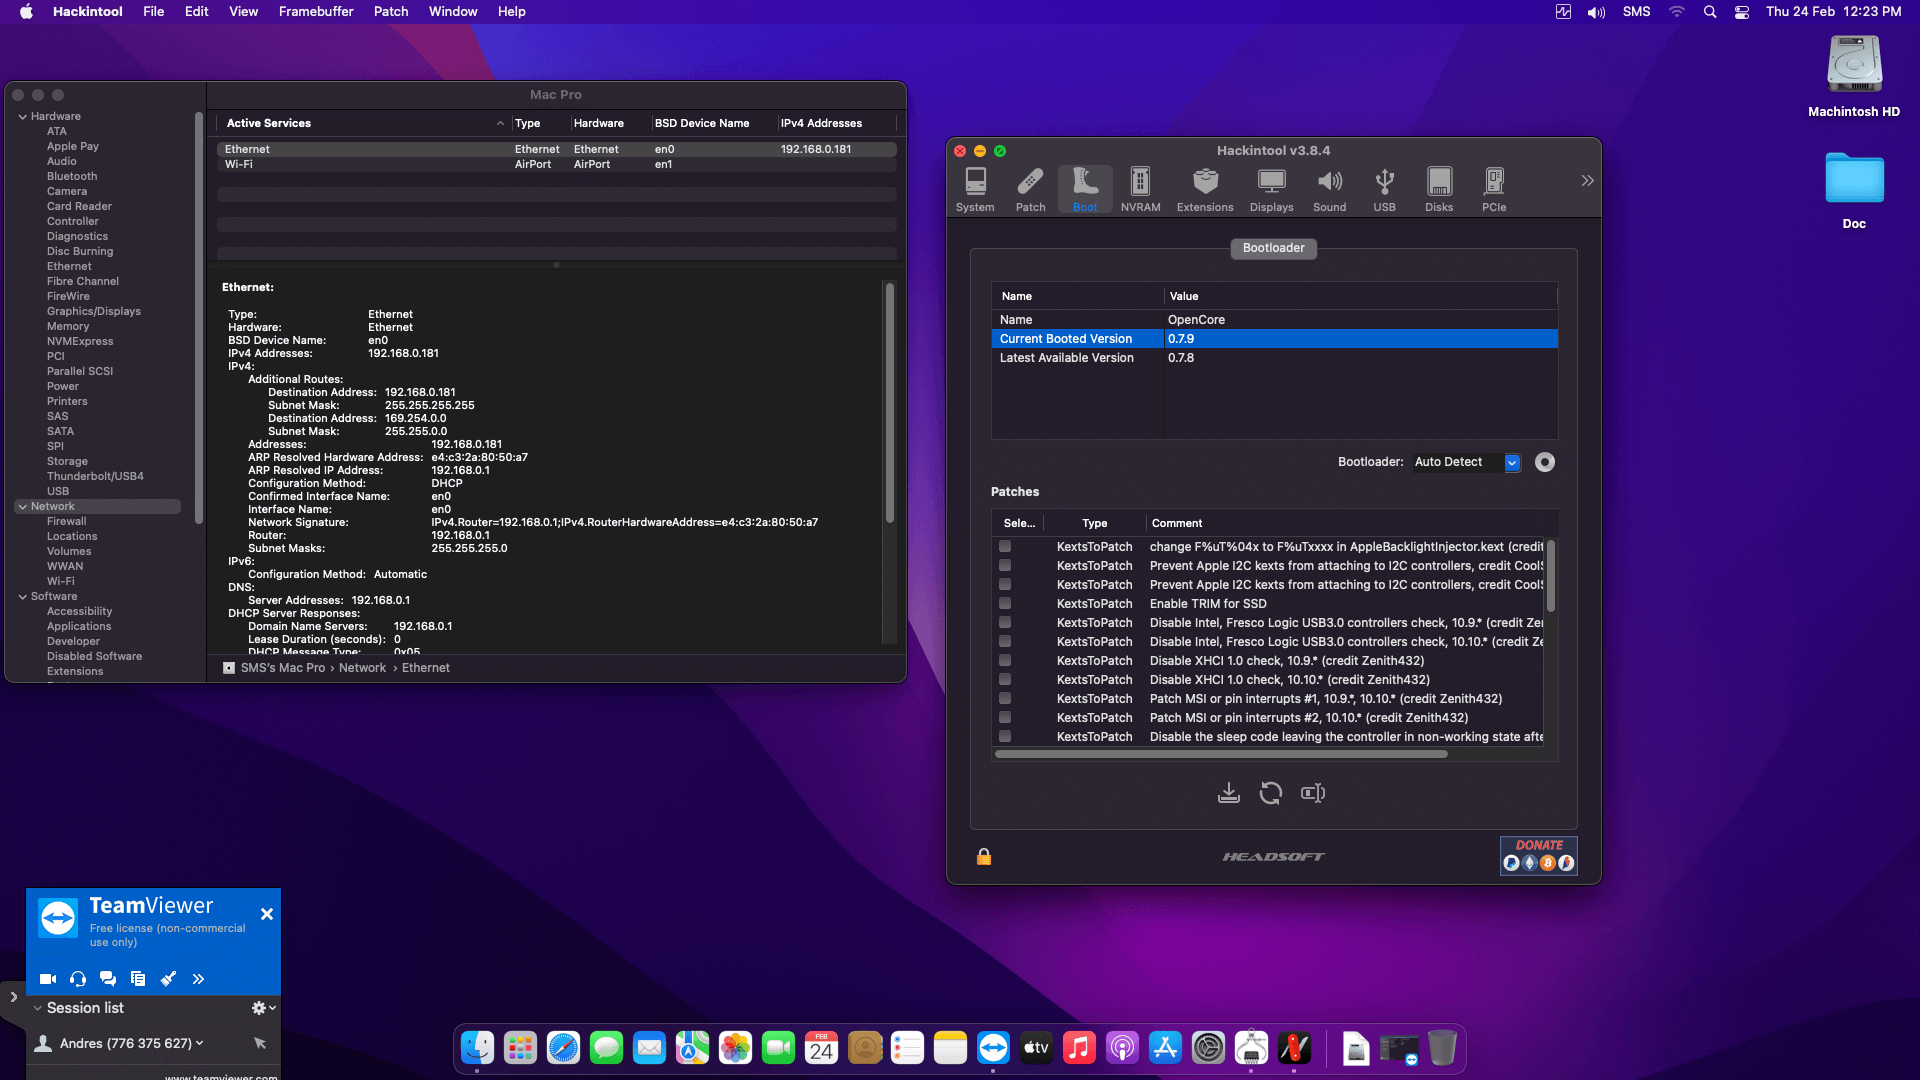Screen dimensions: 1920x1080
Task: Select the PCIe toolbar icon
Action: coord(1494,189)
